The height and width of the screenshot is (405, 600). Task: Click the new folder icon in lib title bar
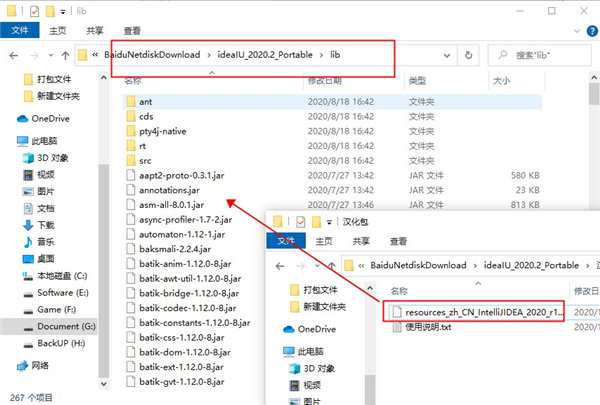tap(50, 11)
